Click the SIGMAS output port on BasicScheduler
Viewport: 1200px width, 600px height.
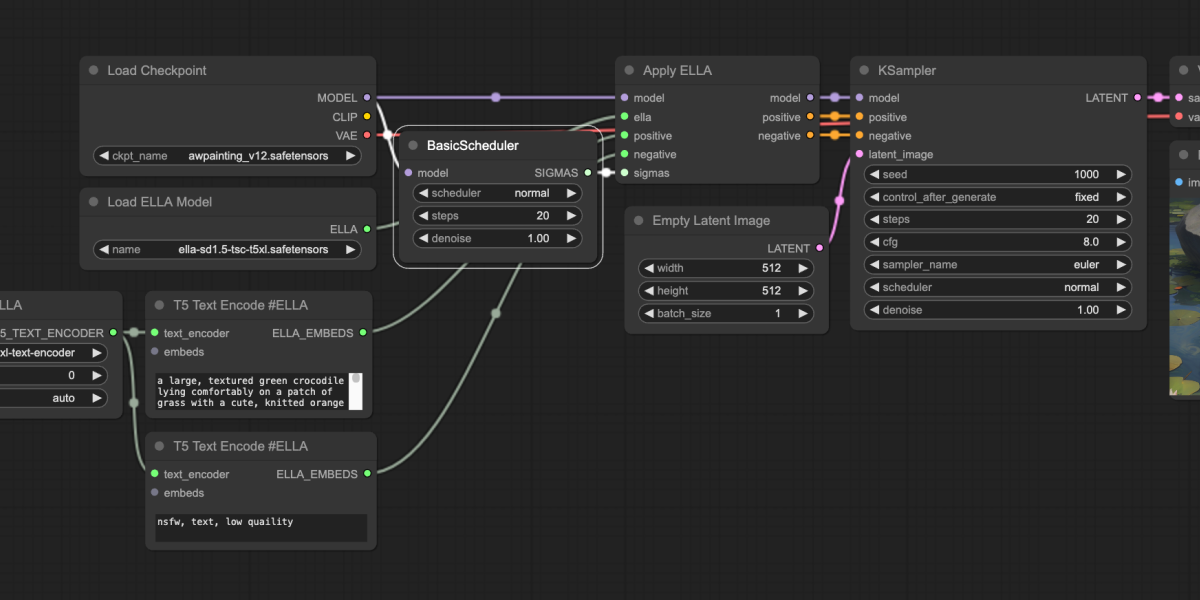point(588,173)
